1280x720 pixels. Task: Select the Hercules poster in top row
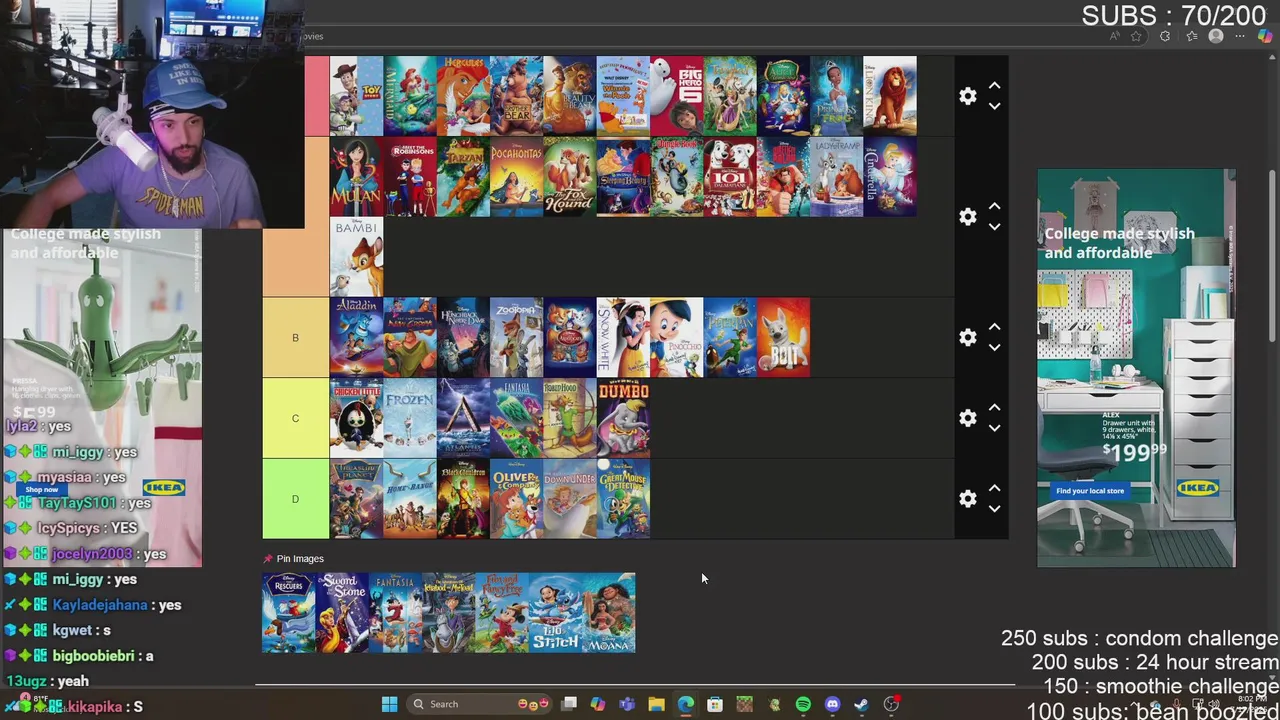pos(463,96)
